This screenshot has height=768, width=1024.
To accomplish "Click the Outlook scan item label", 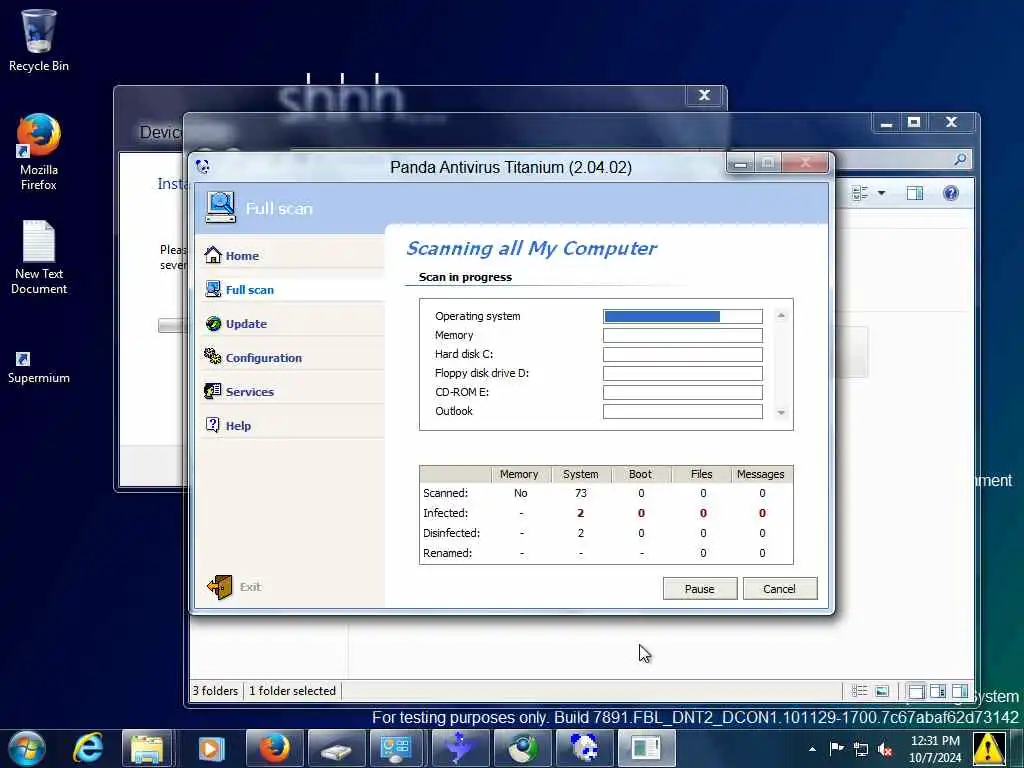I will 453,411.
